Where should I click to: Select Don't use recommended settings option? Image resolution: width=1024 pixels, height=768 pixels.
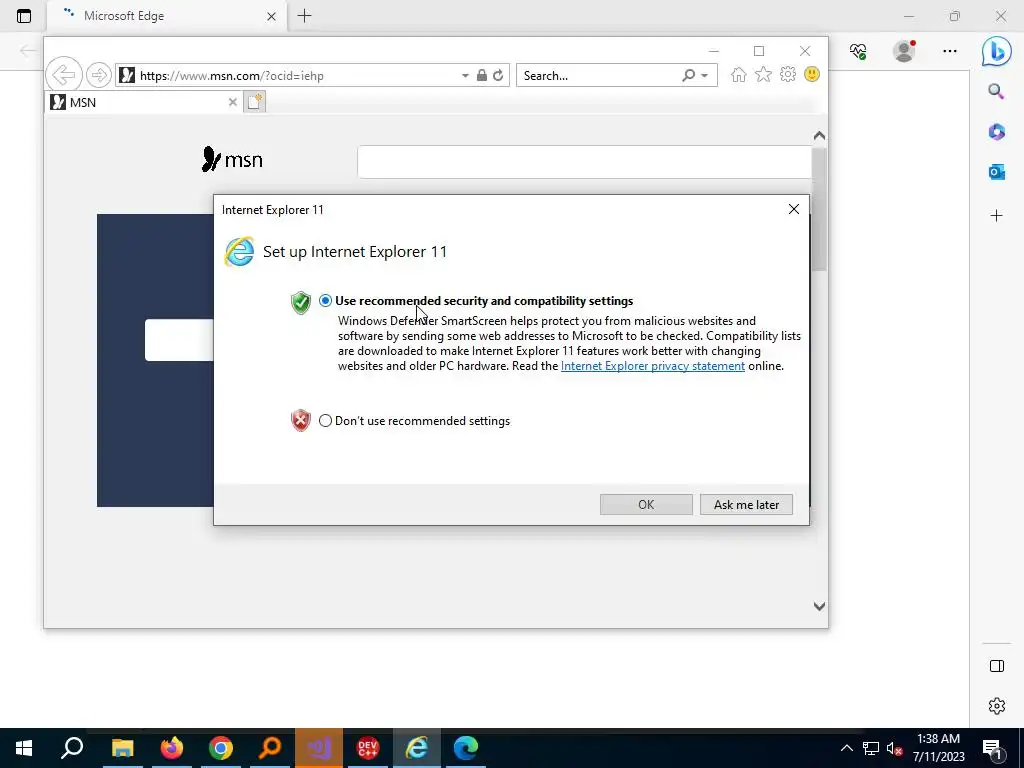(x=325, y=421)
